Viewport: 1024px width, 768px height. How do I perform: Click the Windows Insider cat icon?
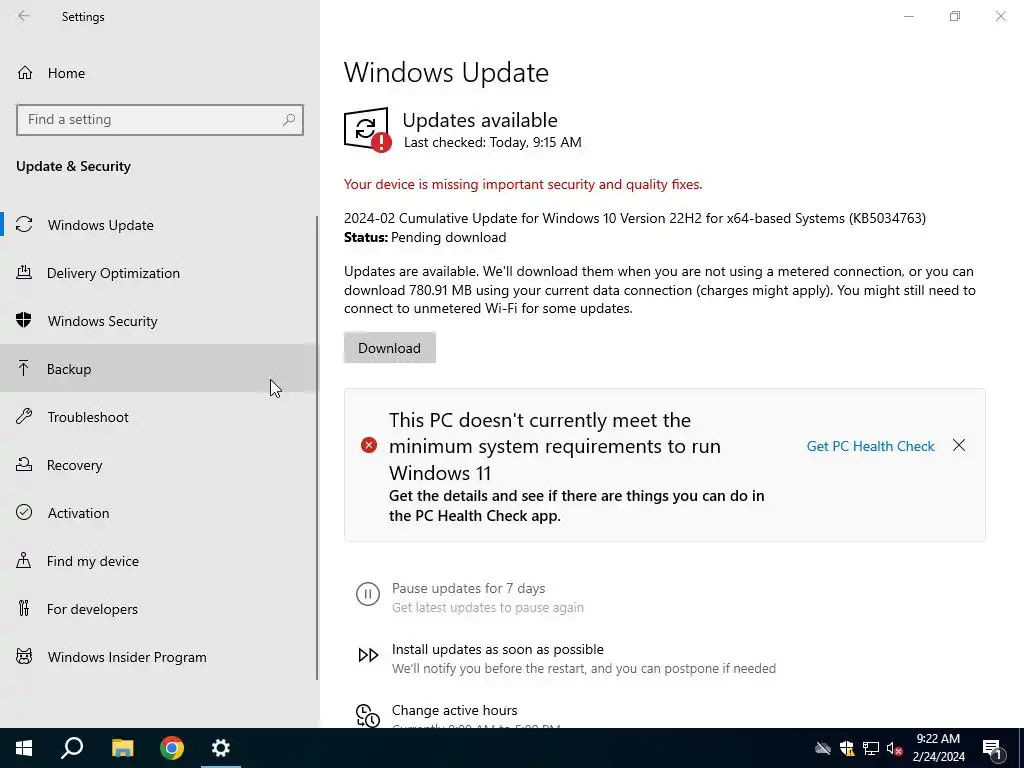tap(24, 656)
